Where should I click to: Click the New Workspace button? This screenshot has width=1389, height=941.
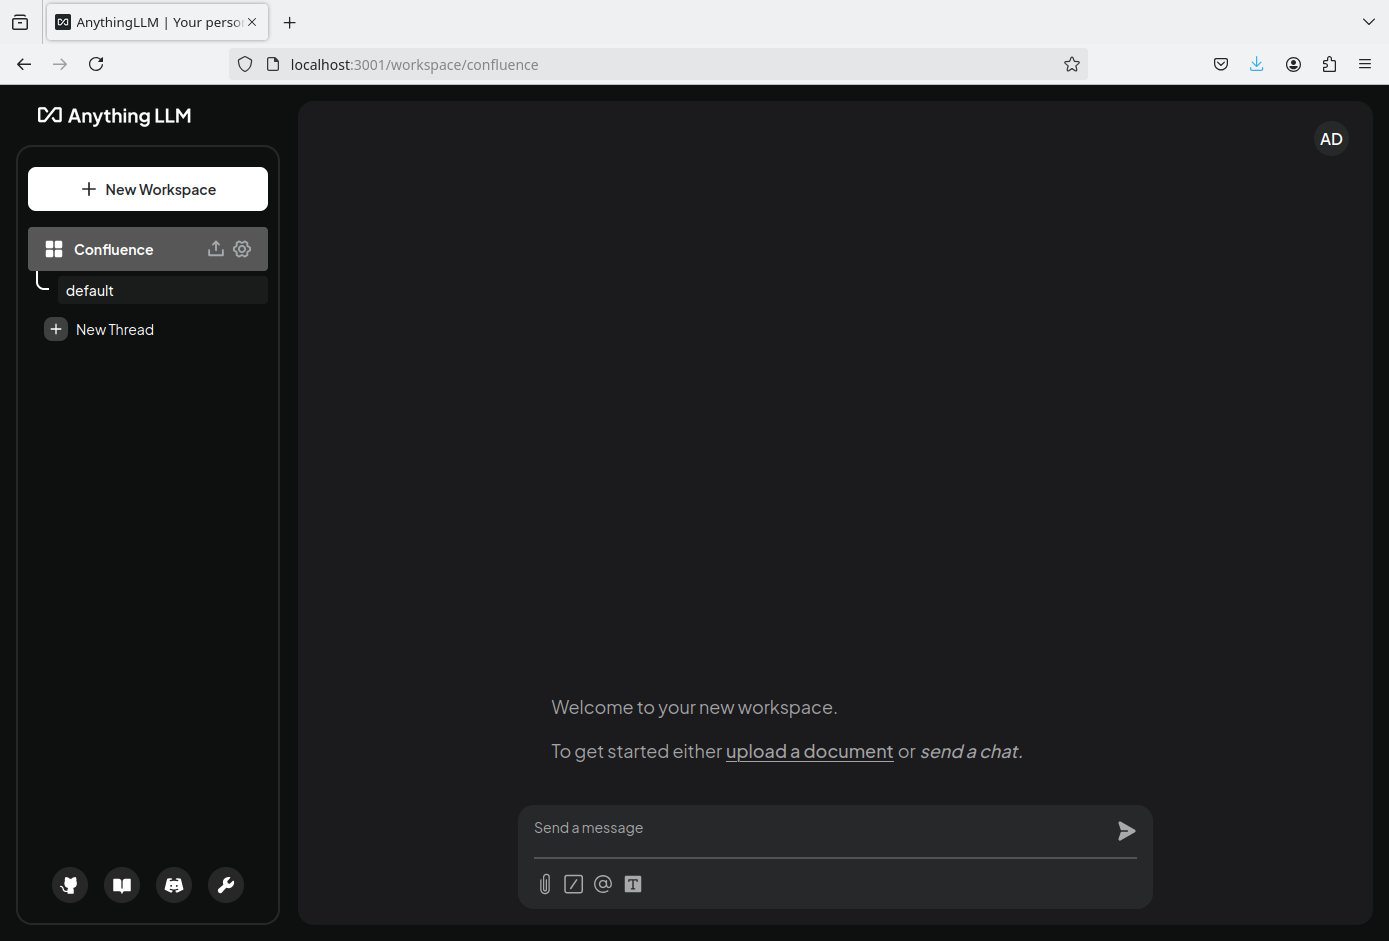click(148, 189)
